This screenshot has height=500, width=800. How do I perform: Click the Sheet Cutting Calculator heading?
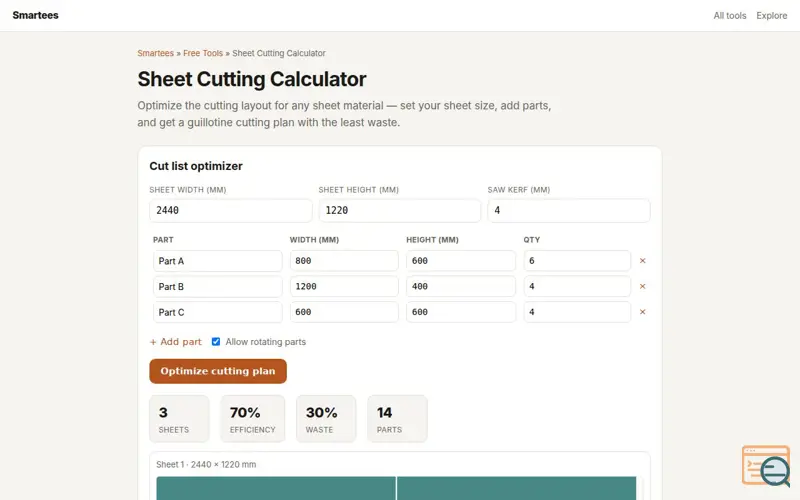pos(252,79)
